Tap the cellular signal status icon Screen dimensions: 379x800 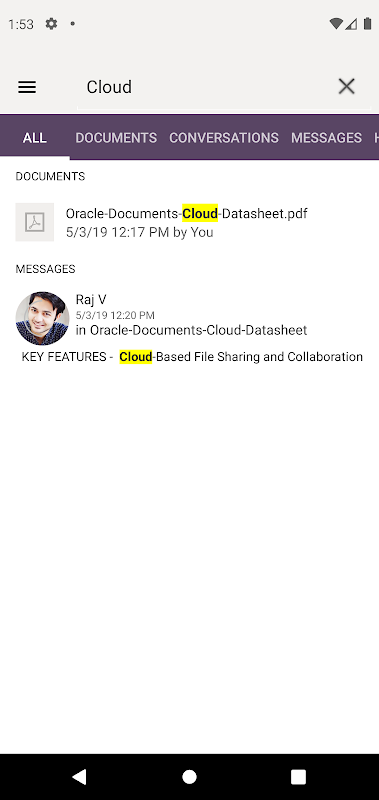(x=351, y=23)
